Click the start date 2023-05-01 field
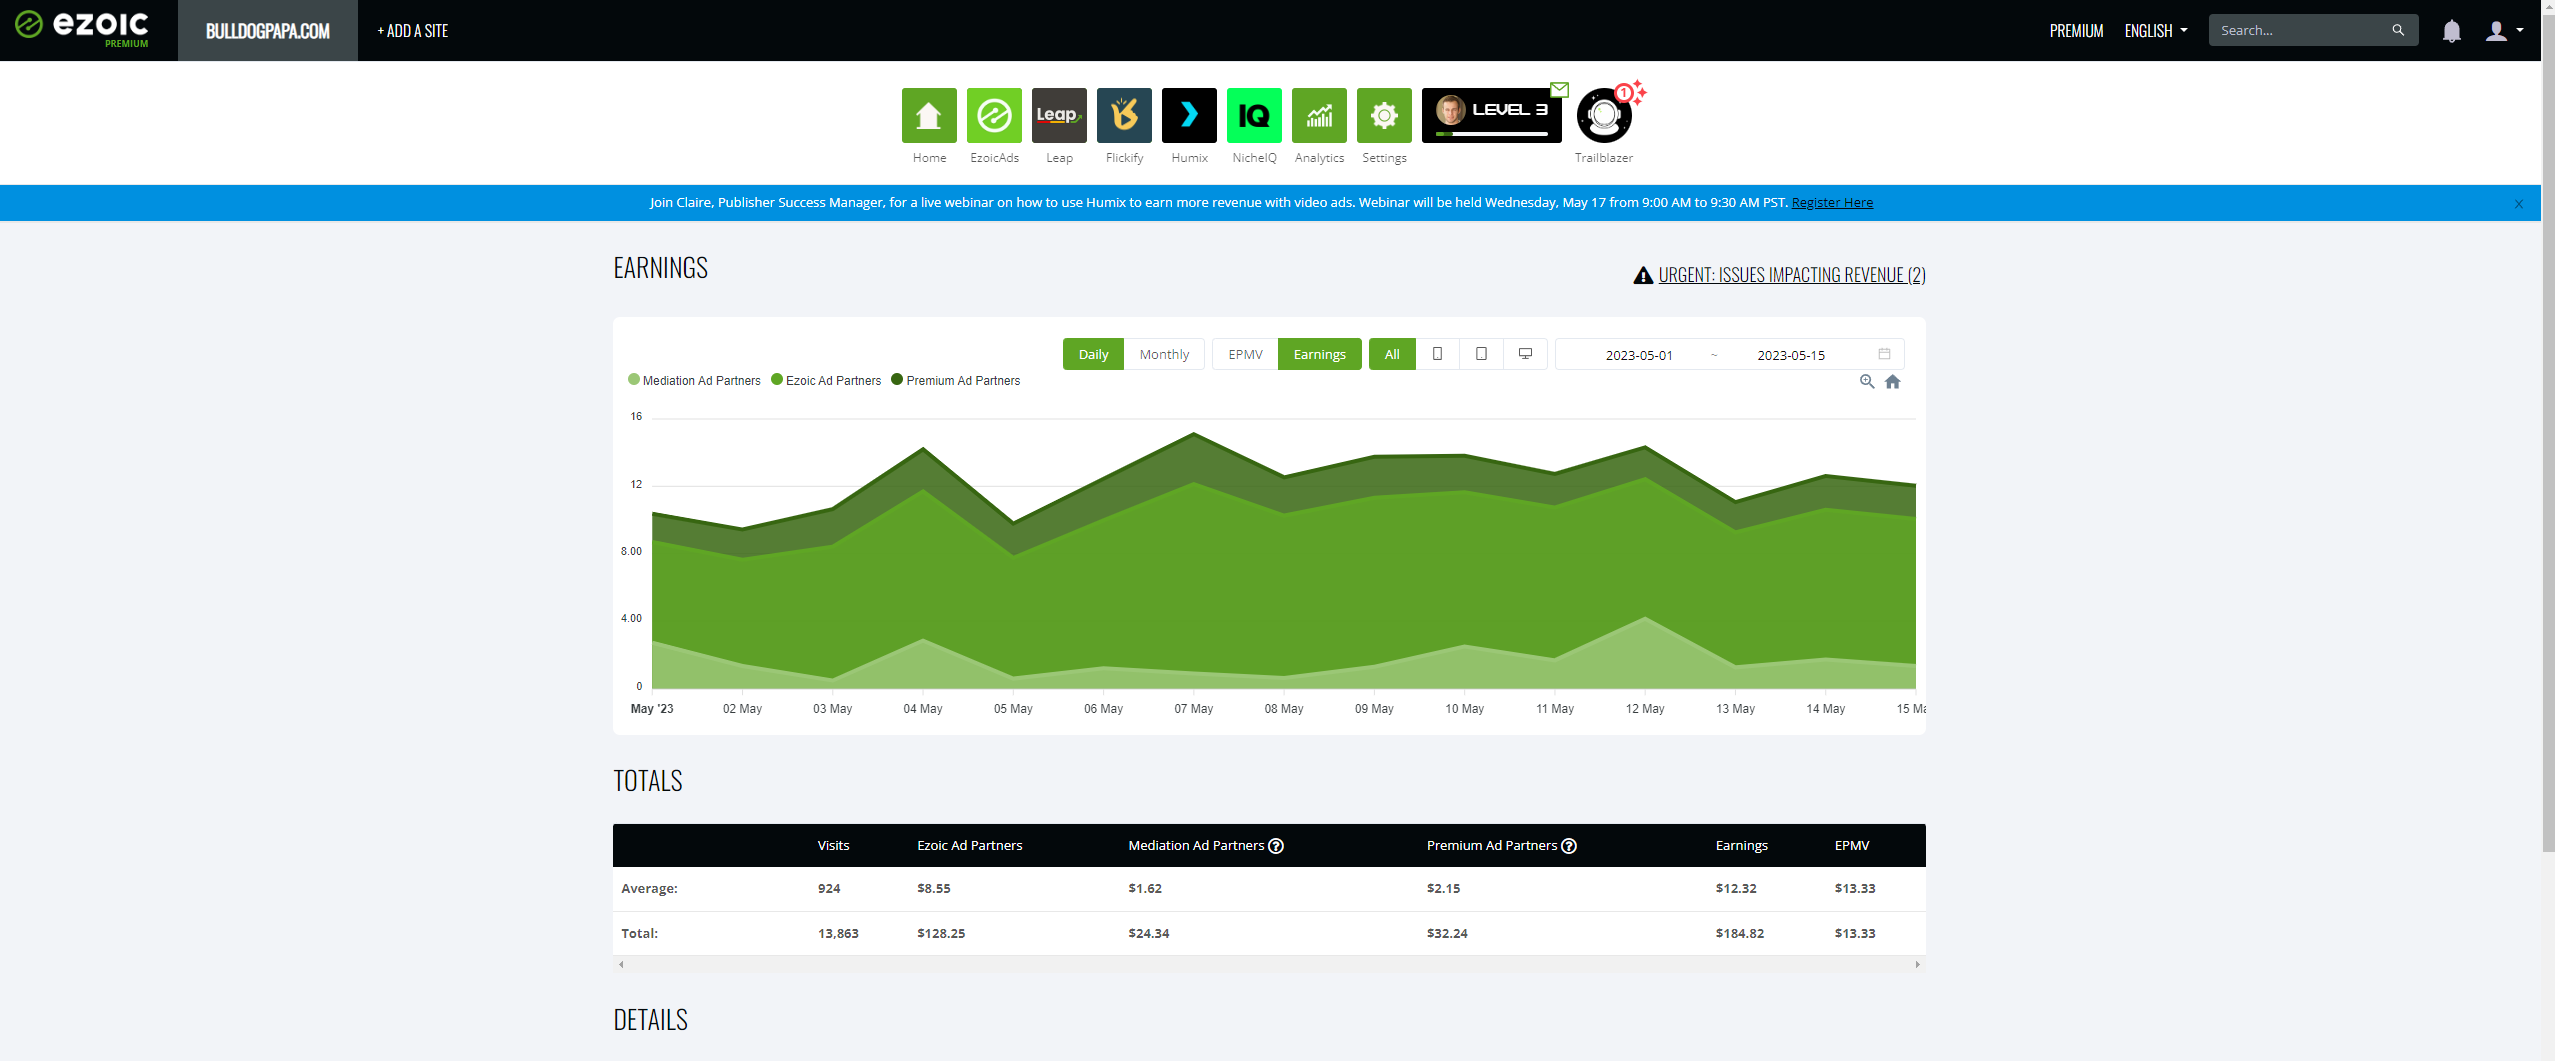Screen dimensions: 2555x1061 pyautogui.click(x=1638, y=355)
